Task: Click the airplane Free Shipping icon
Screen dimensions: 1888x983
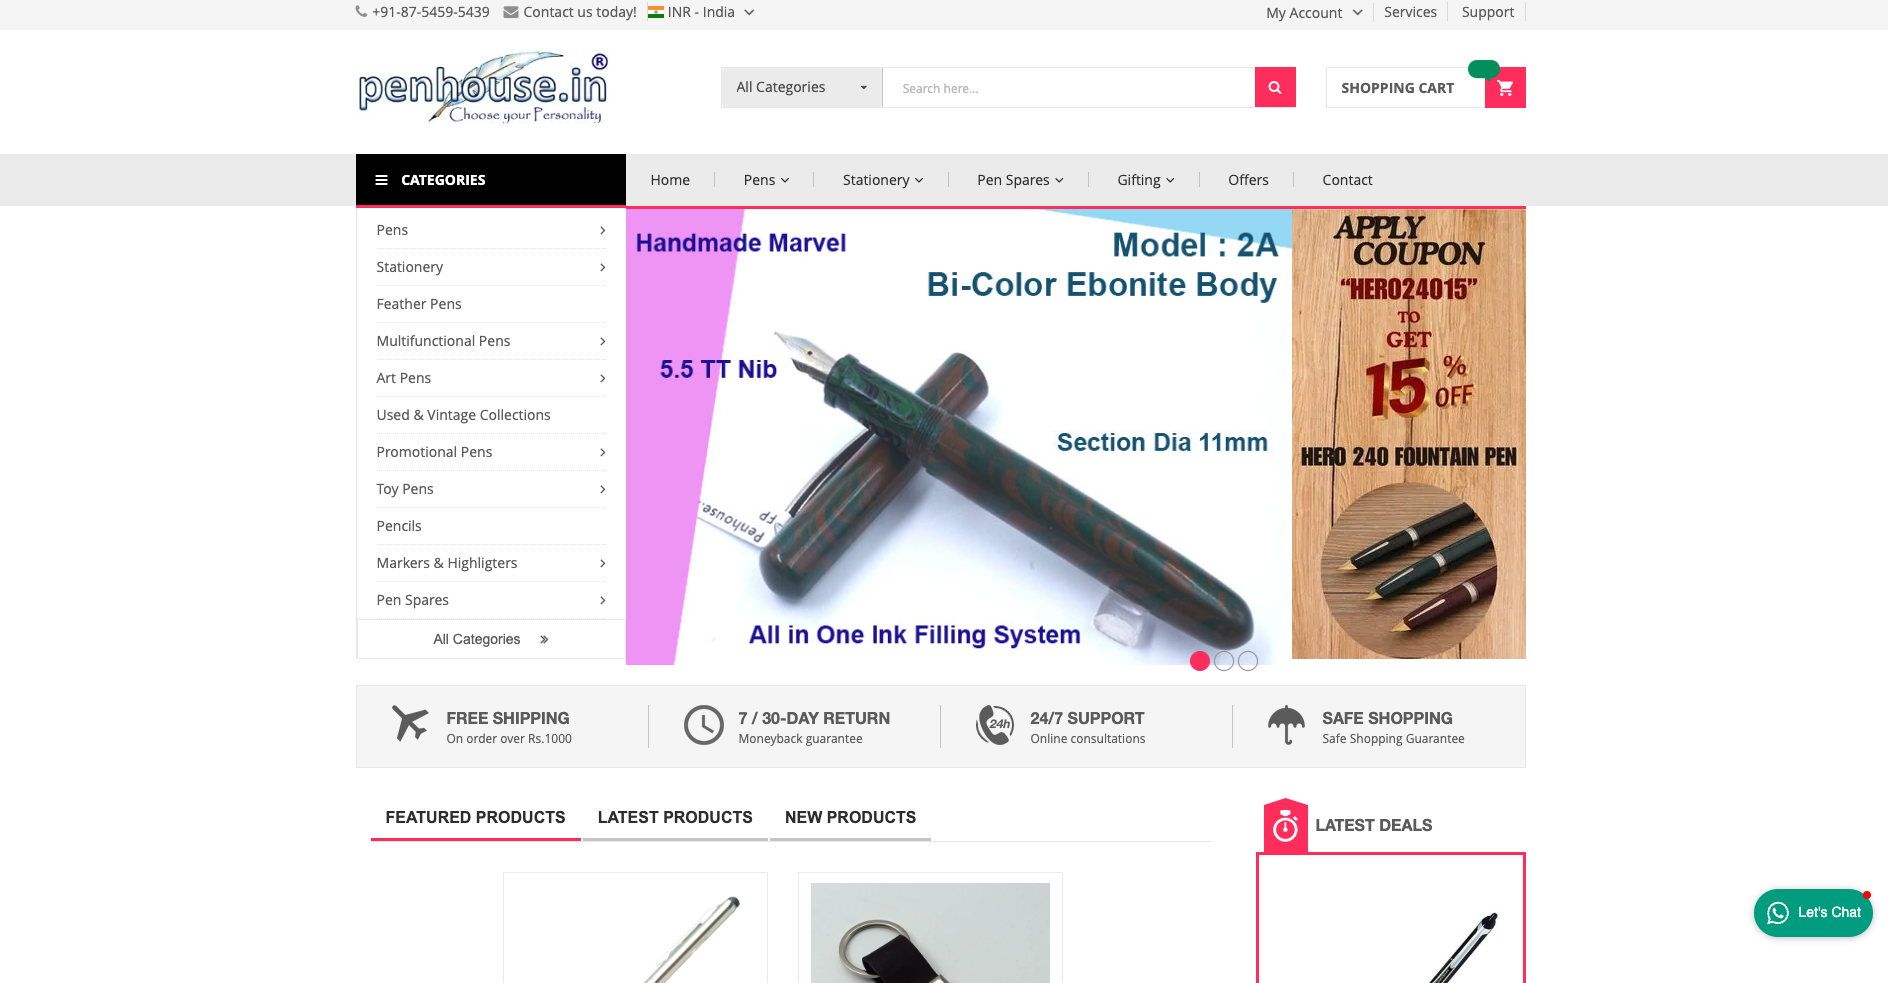Action: [x=410, y=723]
